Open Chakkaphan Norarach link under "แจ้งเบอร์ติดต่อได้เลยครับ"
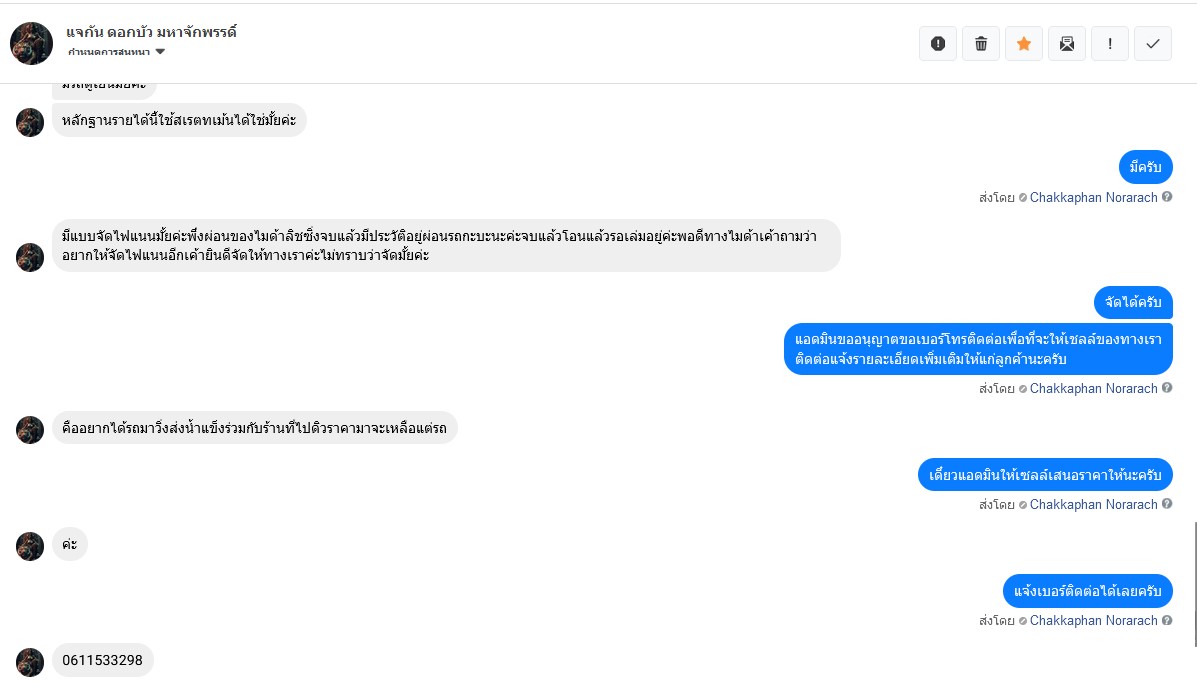The image size is (1197, 697). (1093, 620)
